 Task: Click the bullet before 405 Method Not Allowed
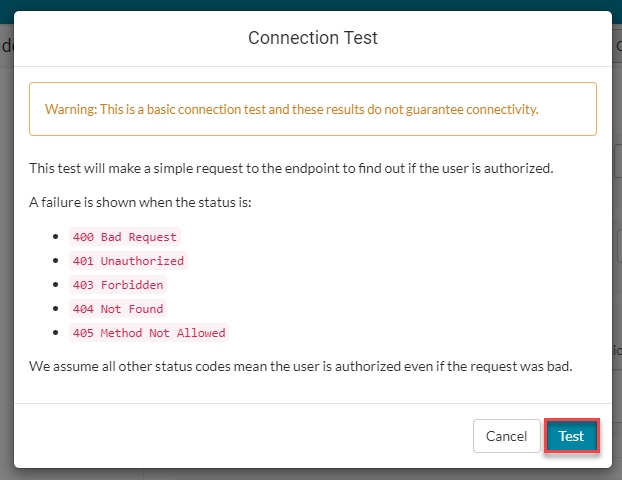coord(55,333)
